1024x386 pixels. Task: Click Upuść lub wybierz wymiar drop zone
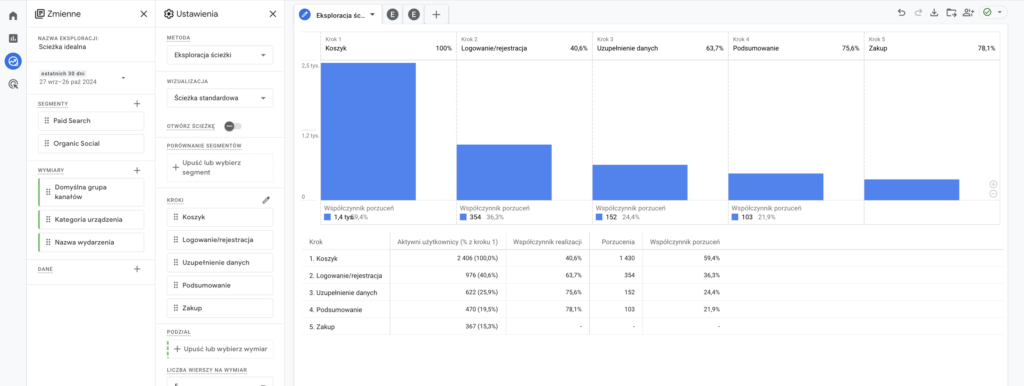(x=220, y=349)
